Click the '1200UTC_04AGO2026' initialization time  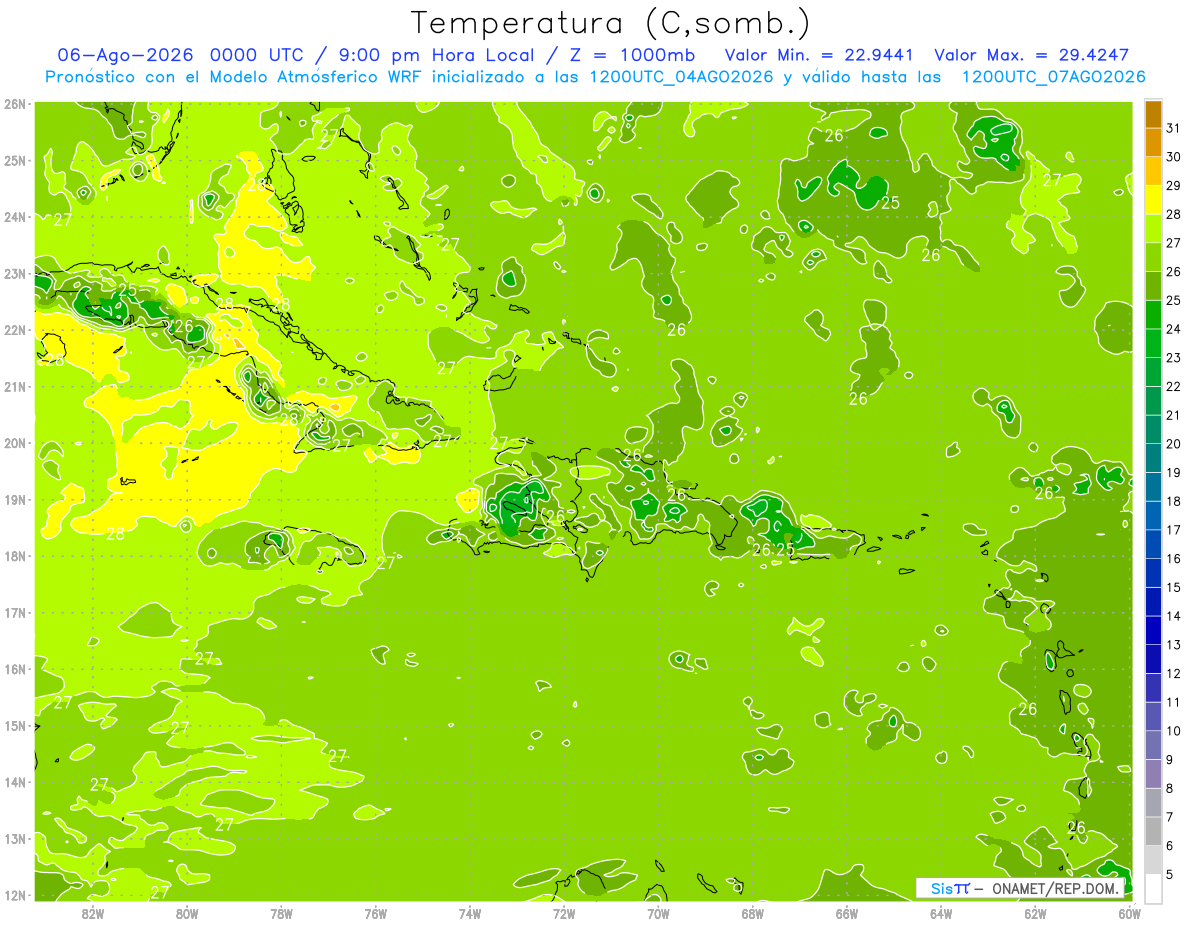tap(681, 77)
